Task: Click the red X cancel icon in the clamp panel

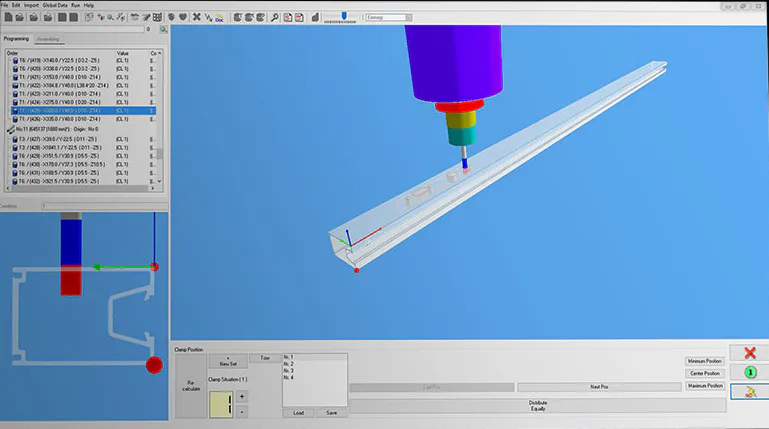Action: (x=749, y=353)
